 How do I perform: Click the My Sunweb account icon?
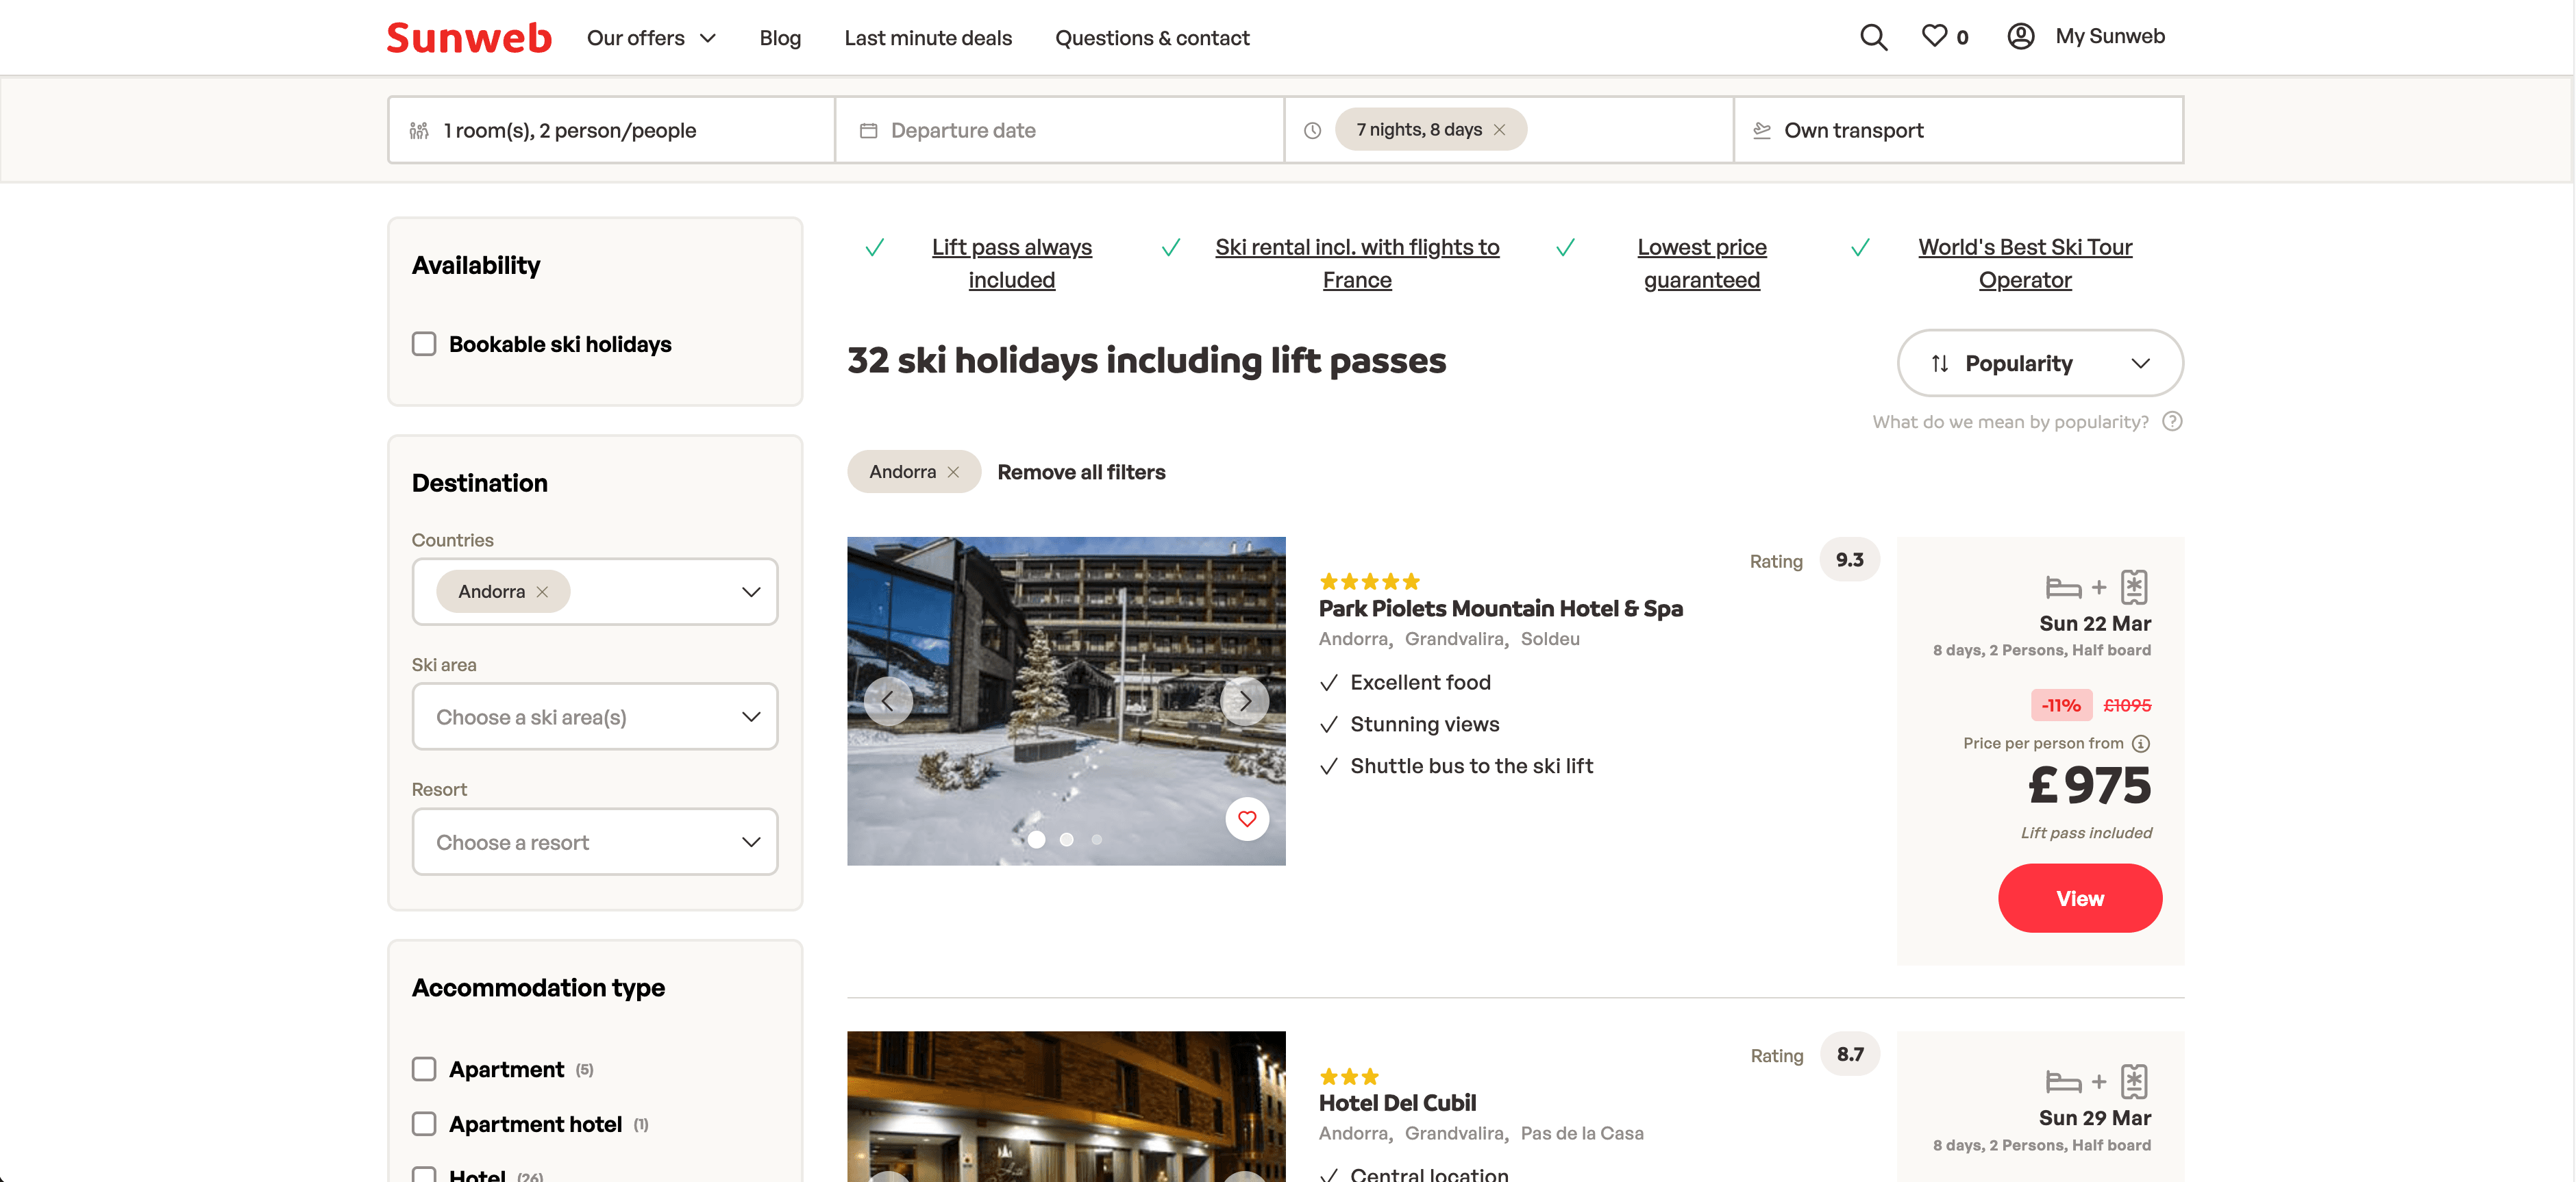(x=2020, y=36)
